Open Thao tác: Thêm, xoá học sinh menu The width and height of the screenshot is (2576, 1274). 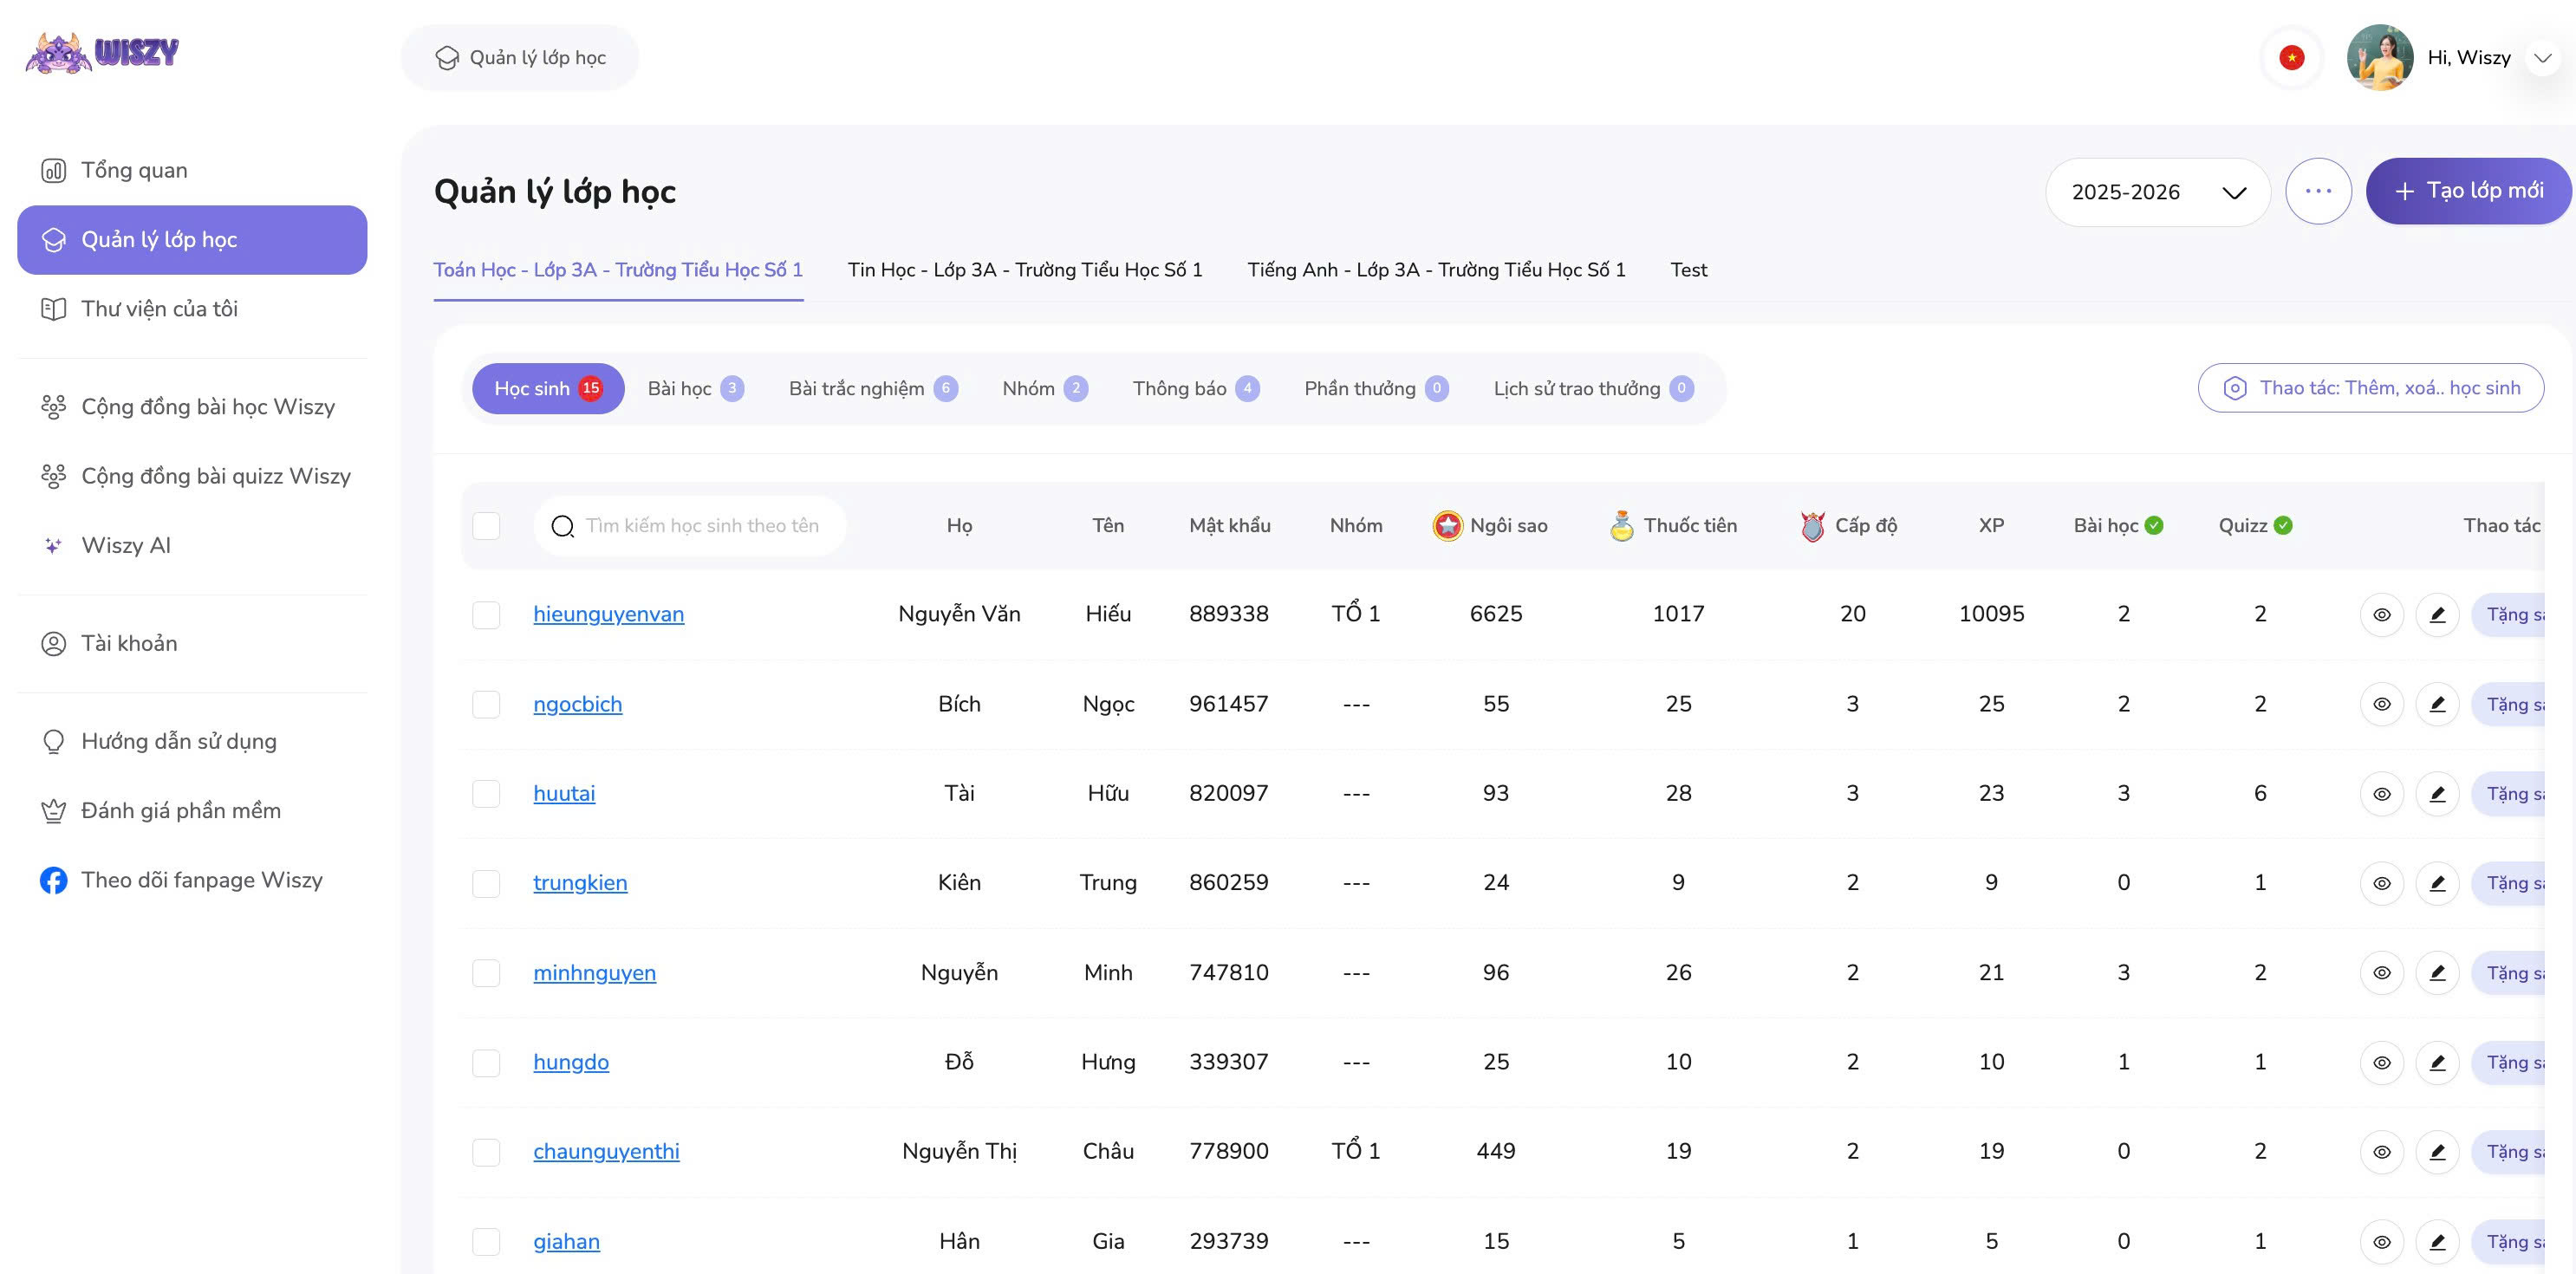tap(2370, 388)
